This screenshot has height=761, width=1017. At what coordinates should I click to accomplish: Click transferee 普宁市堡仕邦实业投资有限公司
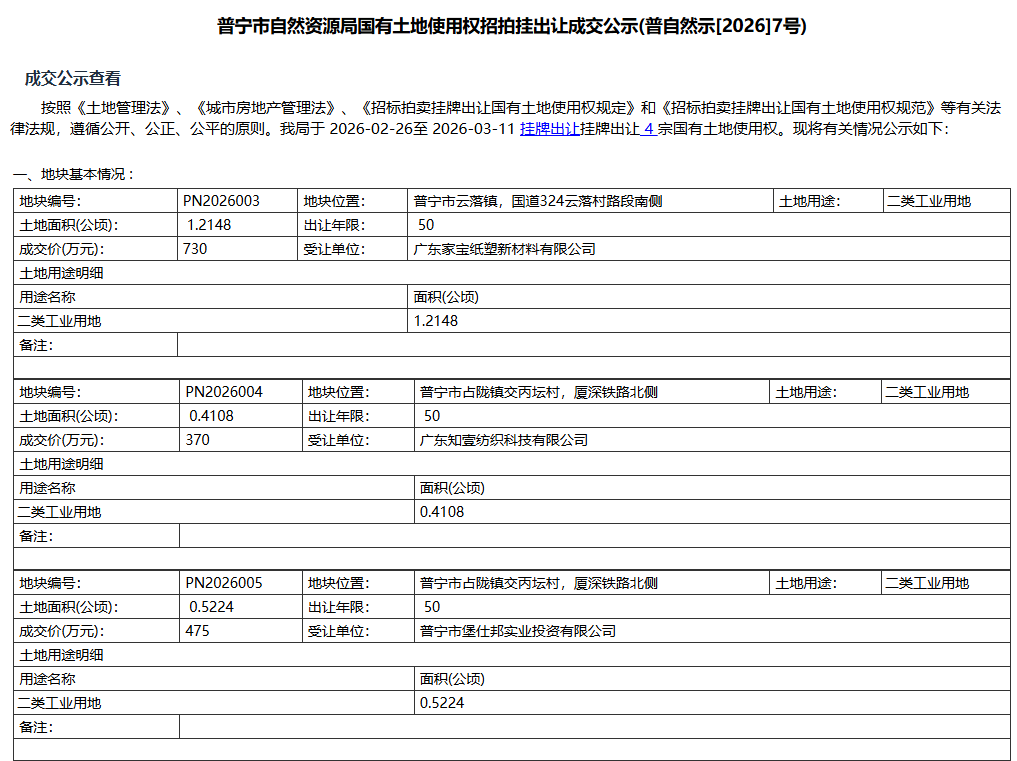518,631
